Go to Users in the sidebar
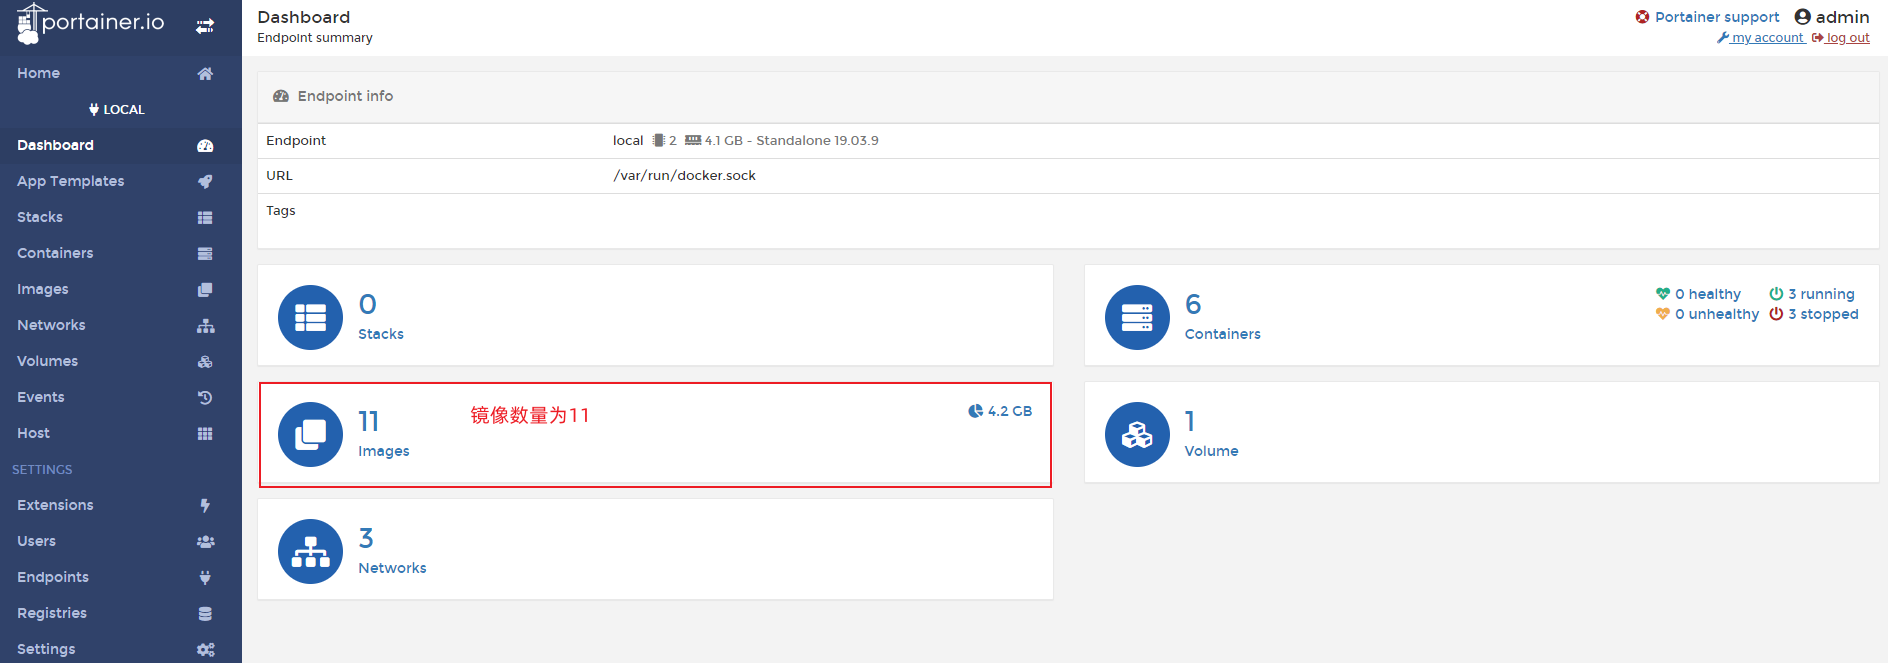The image size is (1888, 663). 121,541
